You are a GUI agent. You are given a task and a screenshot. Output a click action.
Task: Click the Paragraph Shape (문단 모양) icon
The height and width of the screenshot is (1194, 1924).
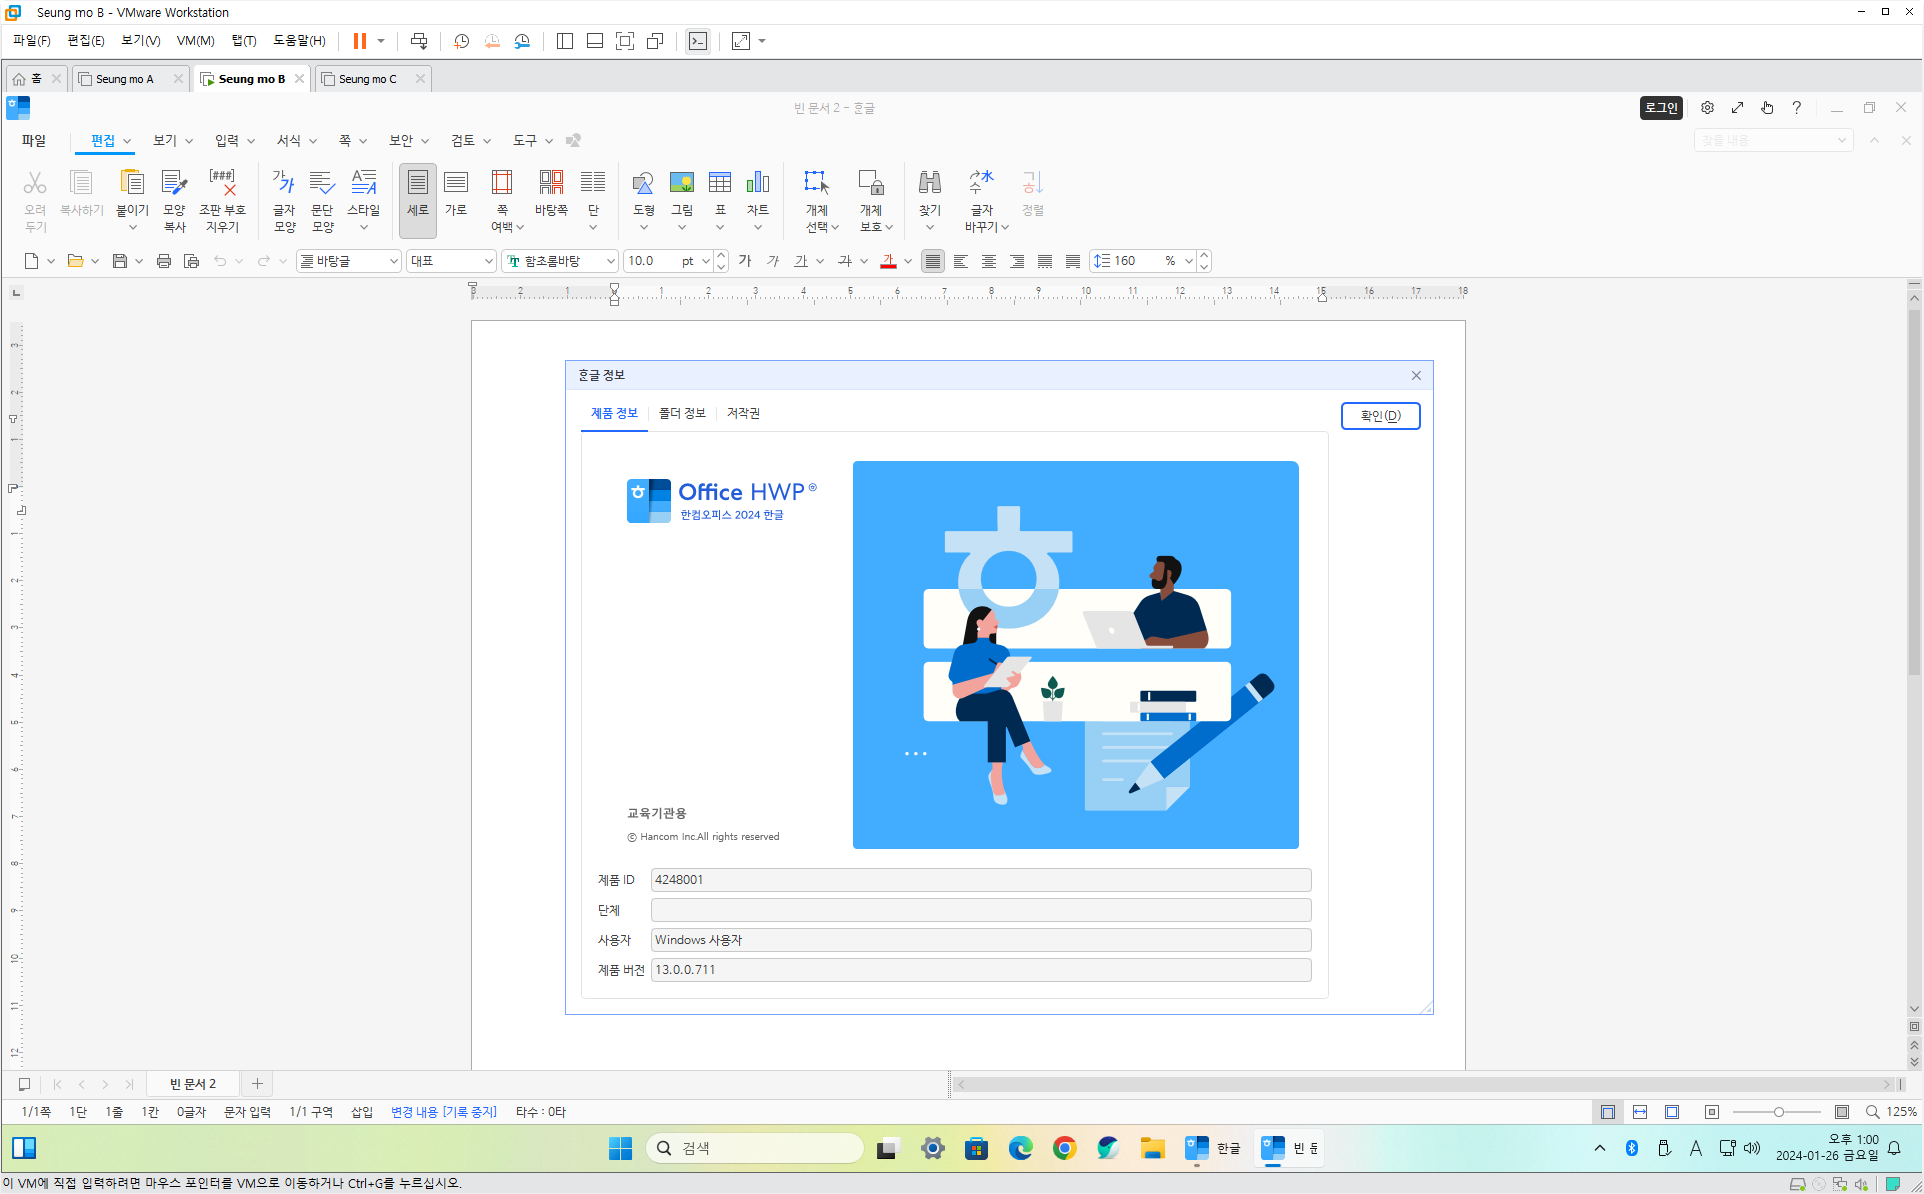pos(322,184)
